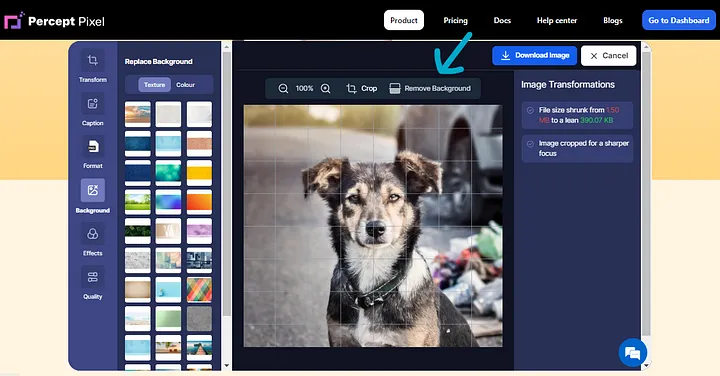Open the Transform tool in sidebar
720x376 pixels.
click(92, 66)
